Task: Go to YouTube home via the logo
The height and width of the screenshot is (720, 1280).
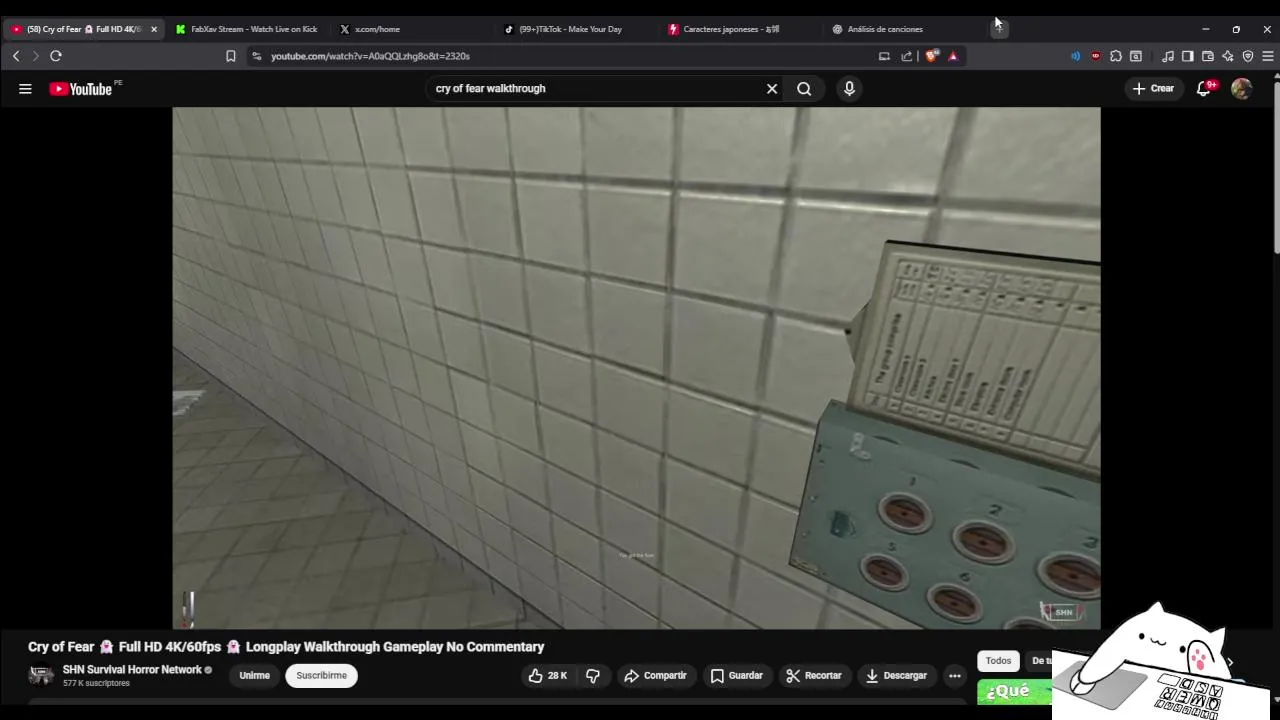Action: click(x=81, y=89)
